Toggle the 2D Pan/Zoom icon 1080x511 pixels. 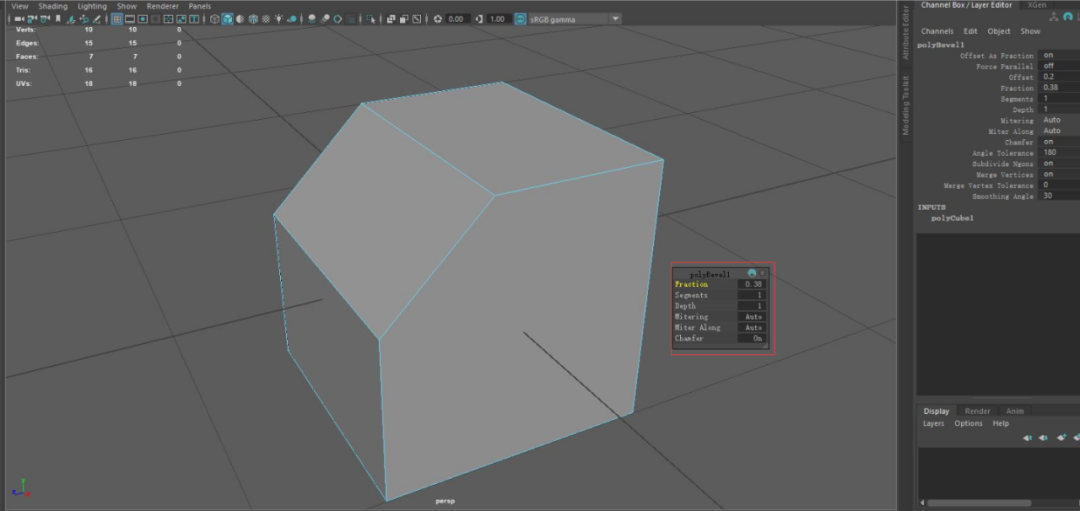pos(84,19)
